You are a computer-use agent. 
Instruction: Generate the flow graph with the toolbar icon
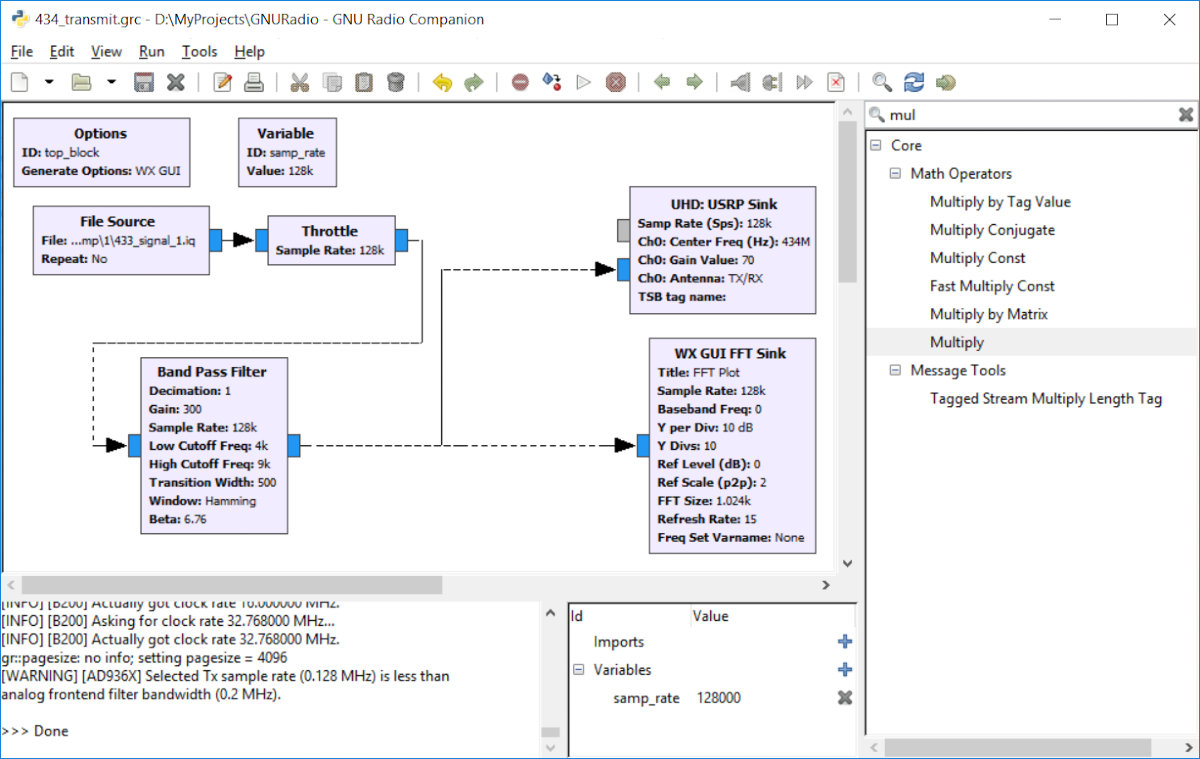(552, 82)
